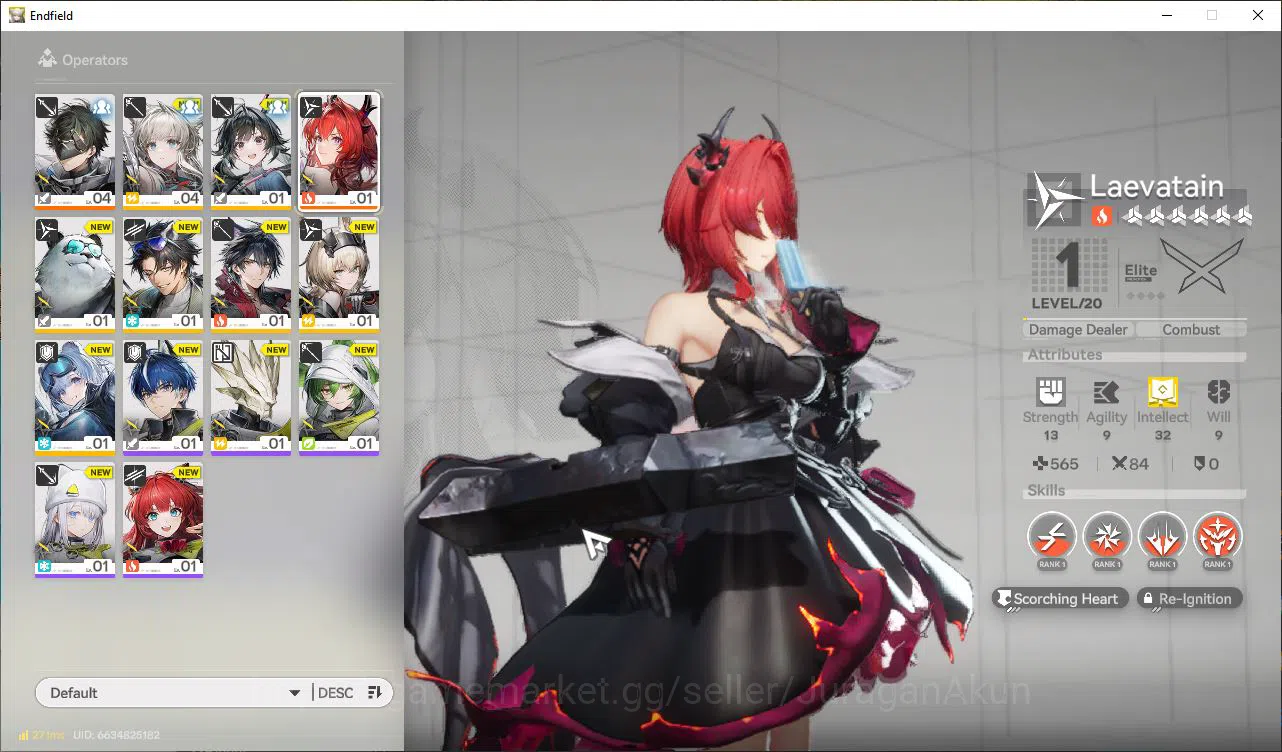Click the Elite label
Viewport: 1282px width, 752px height.
point(1140,271)
